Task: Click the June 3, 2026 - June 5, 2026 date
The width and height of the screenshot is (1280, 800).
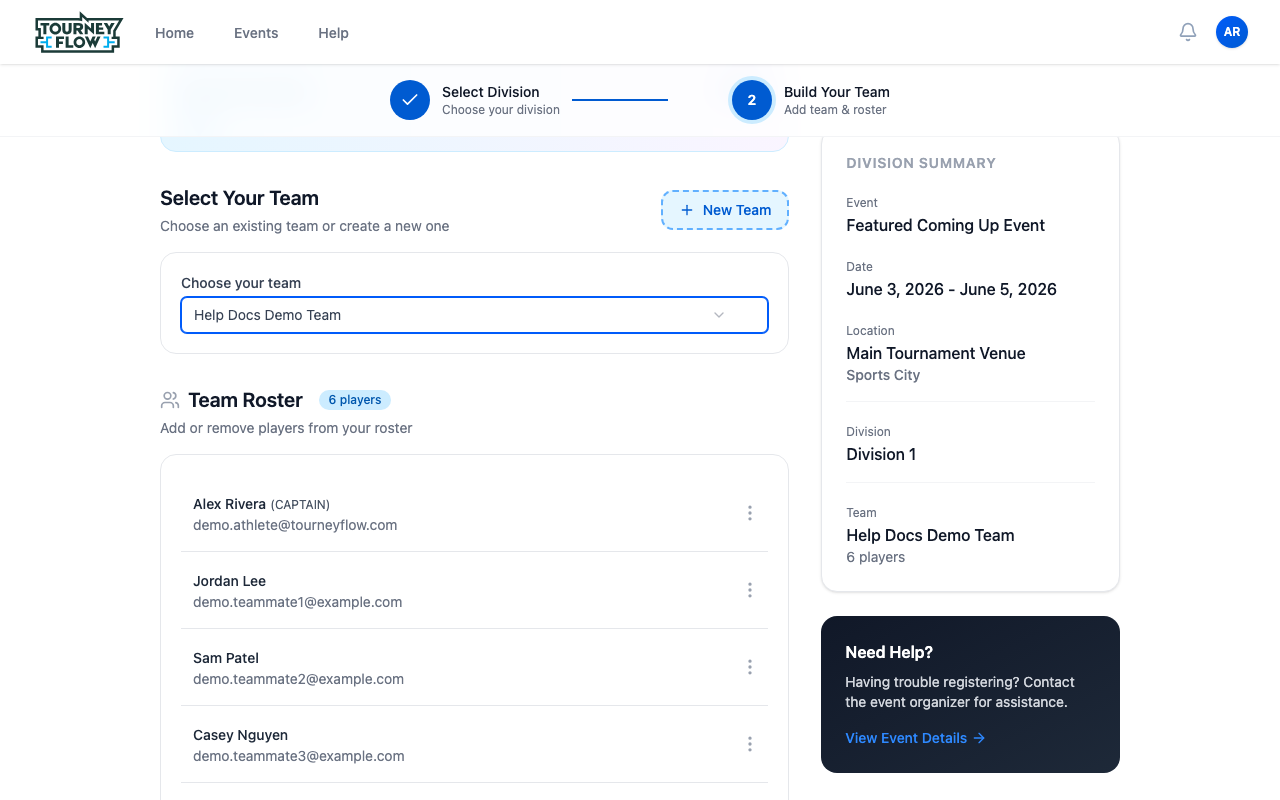Action: (x=952, y=289)
